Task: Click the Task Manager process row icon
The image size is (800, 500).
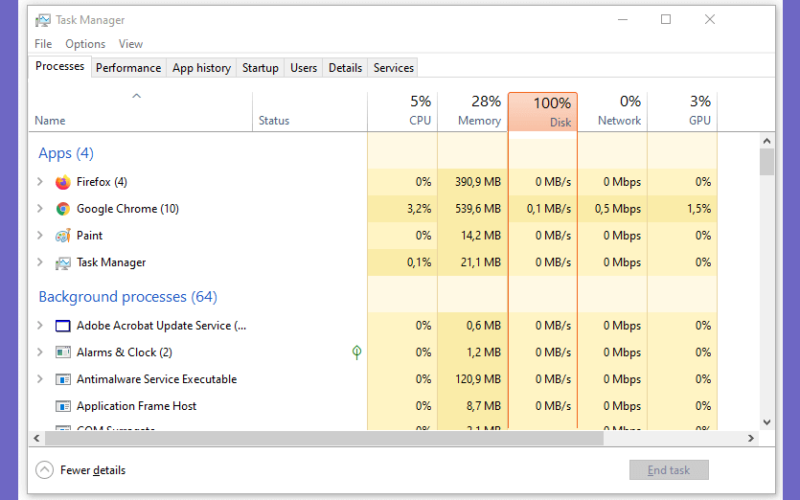Action: coord(63,263)
